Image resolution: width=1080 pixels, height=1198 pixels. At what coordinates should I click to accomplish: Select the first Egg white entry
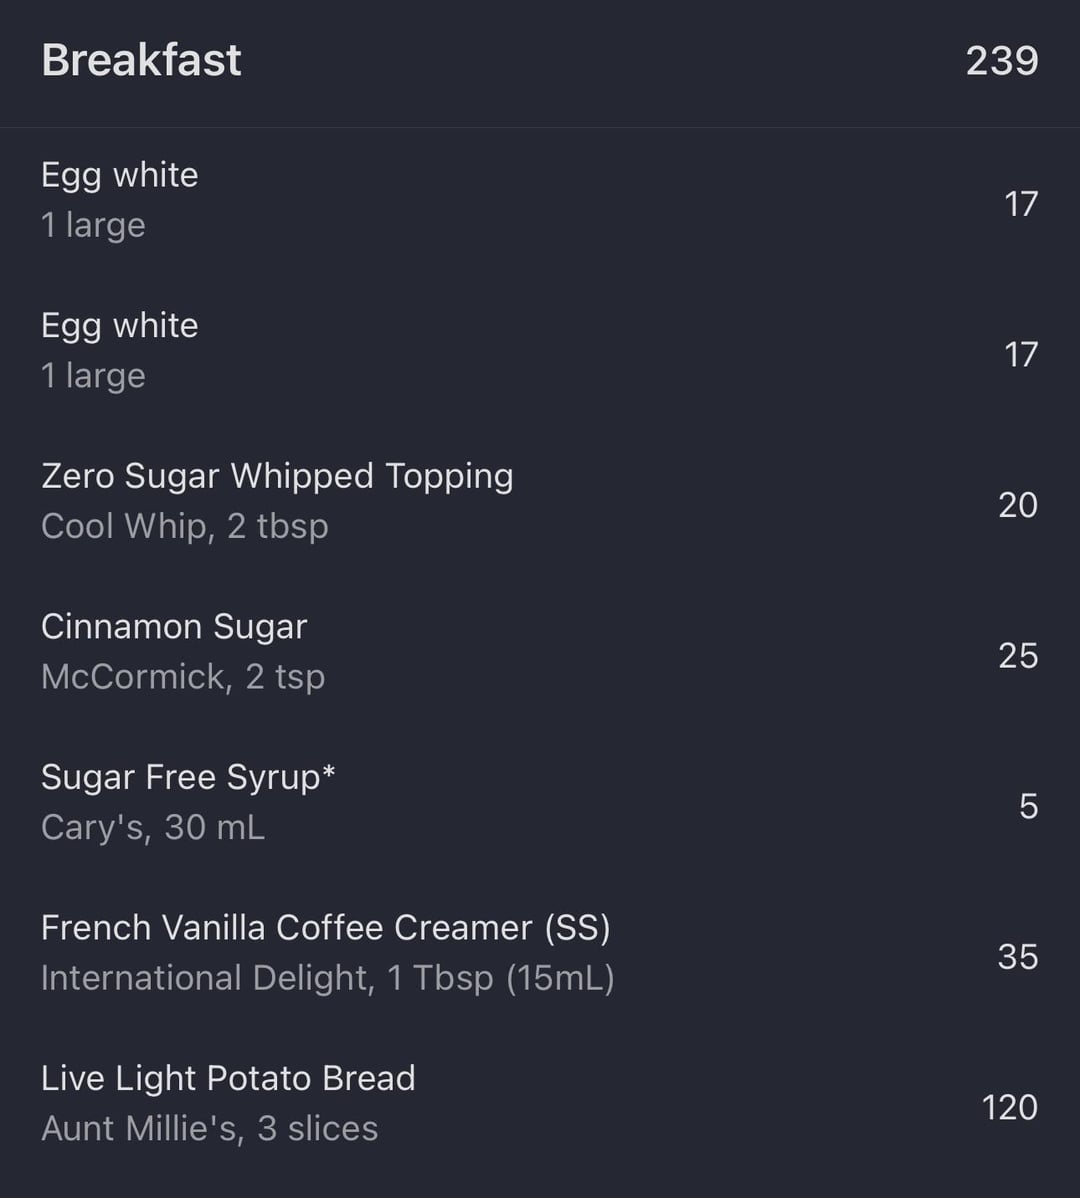point(540,200)
